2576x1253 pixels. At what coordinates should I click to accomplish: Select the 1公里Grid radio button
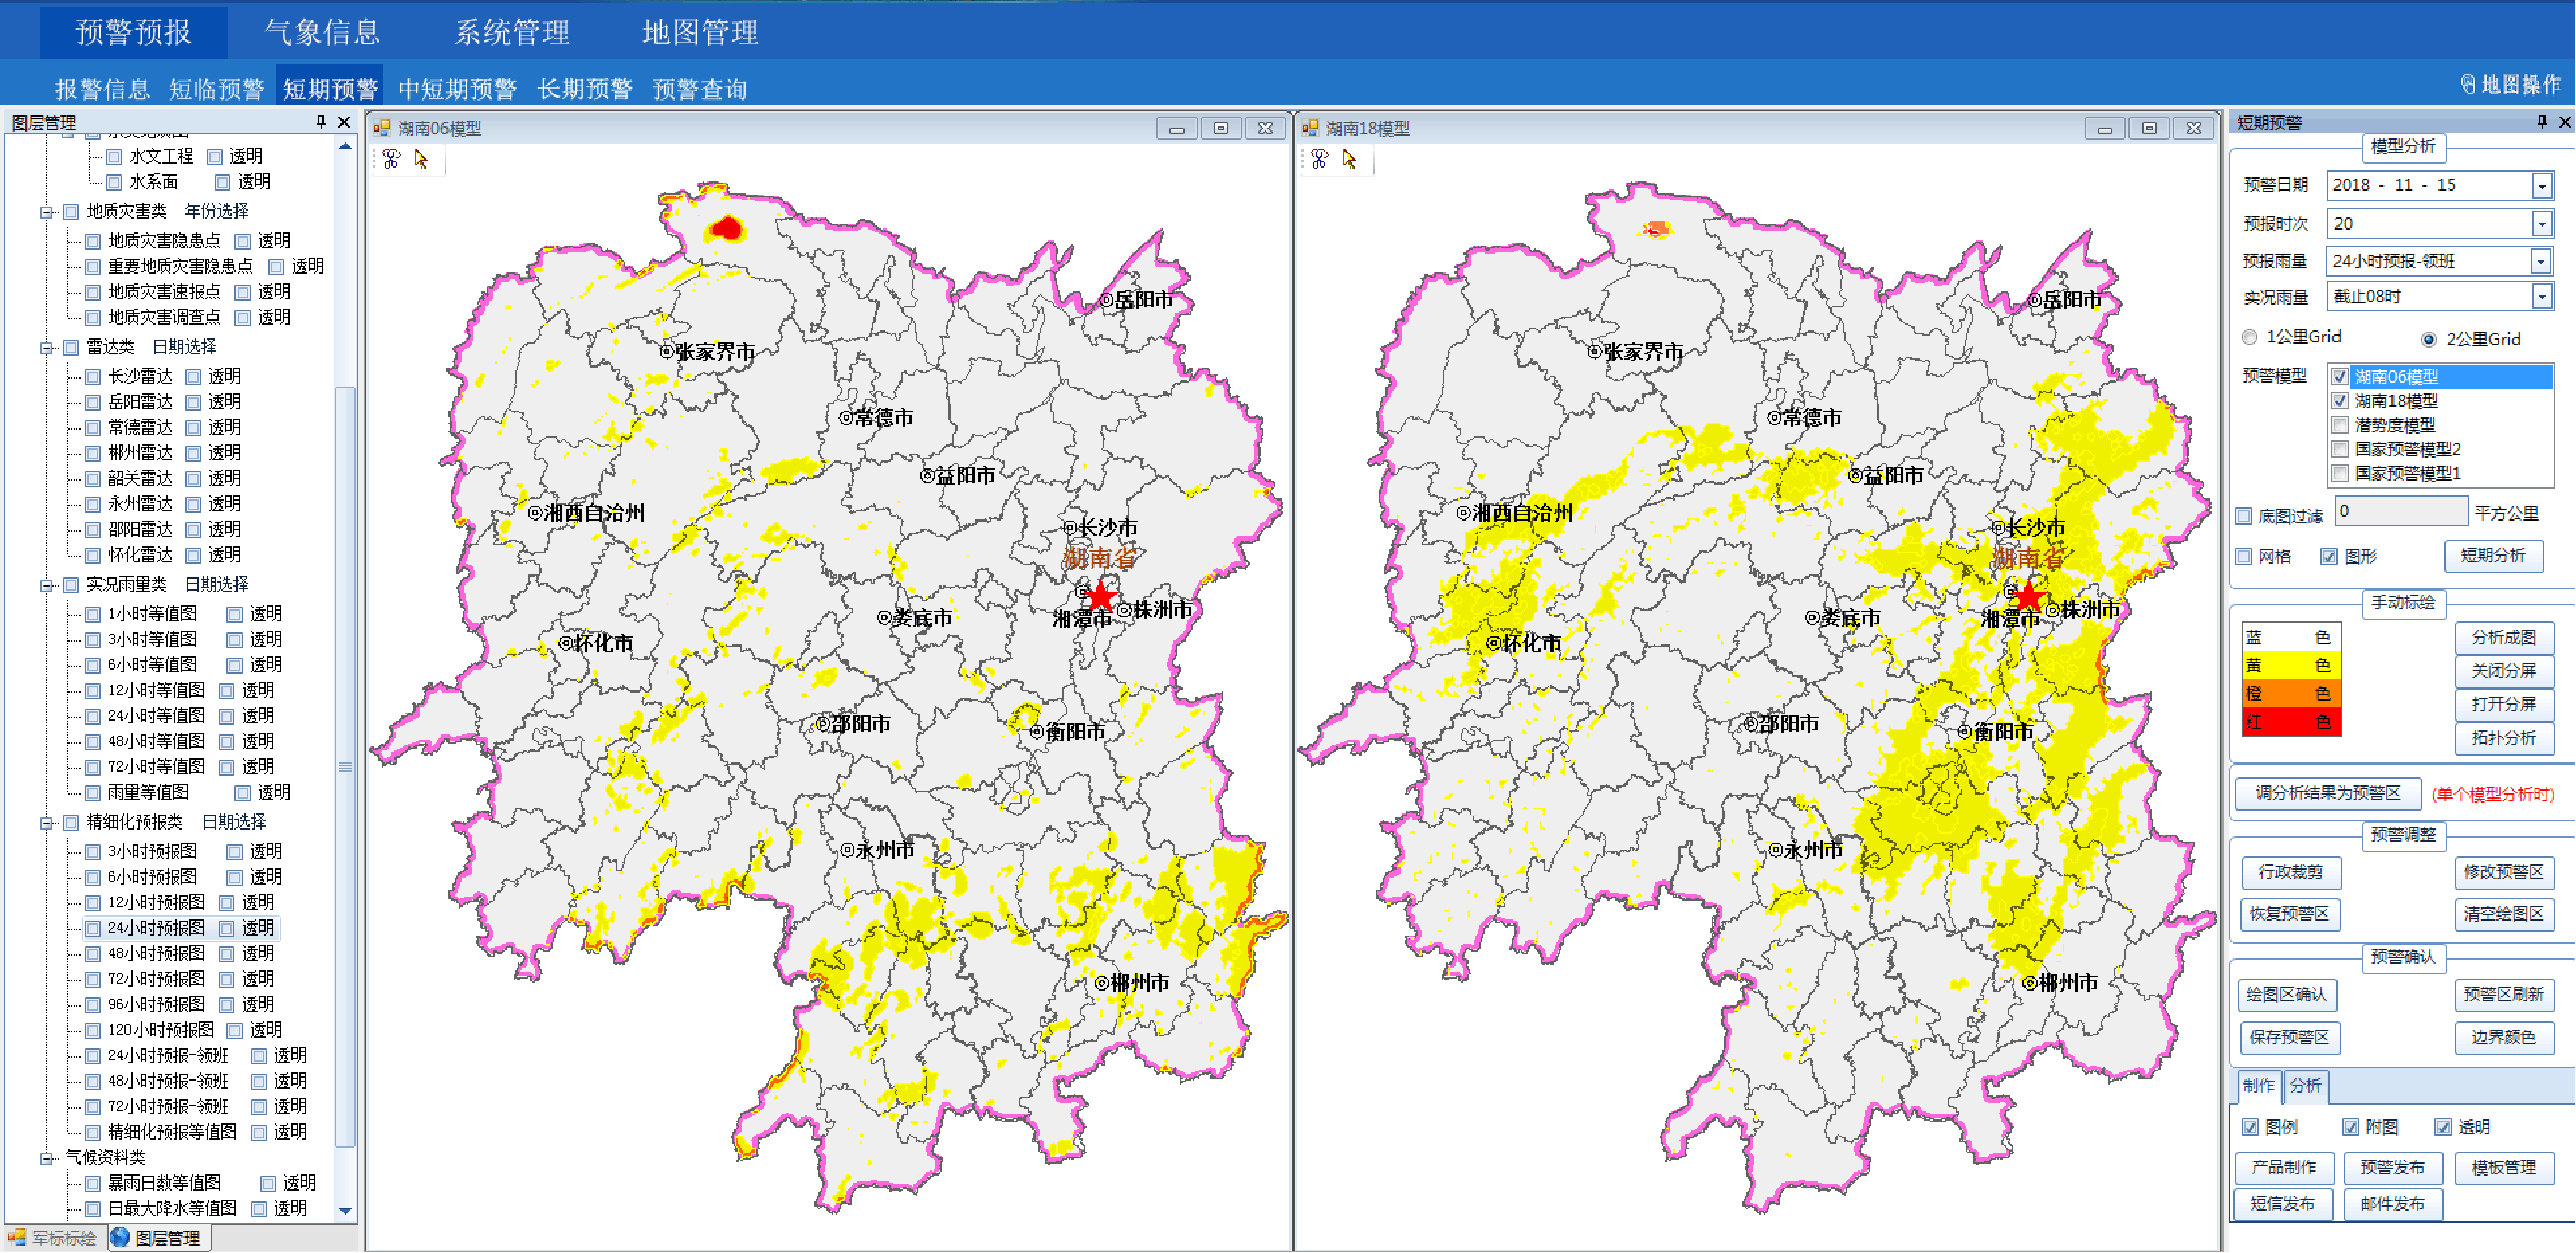(2250, 337)
